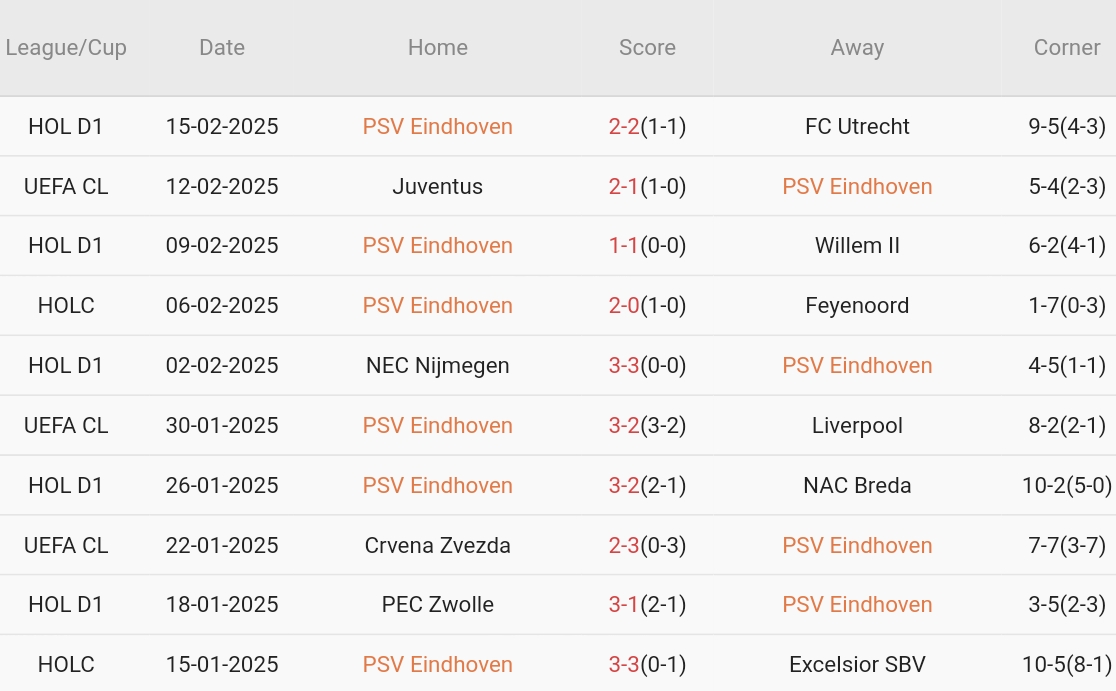Open the PEC Zwolle team link

tap(438, 605)
